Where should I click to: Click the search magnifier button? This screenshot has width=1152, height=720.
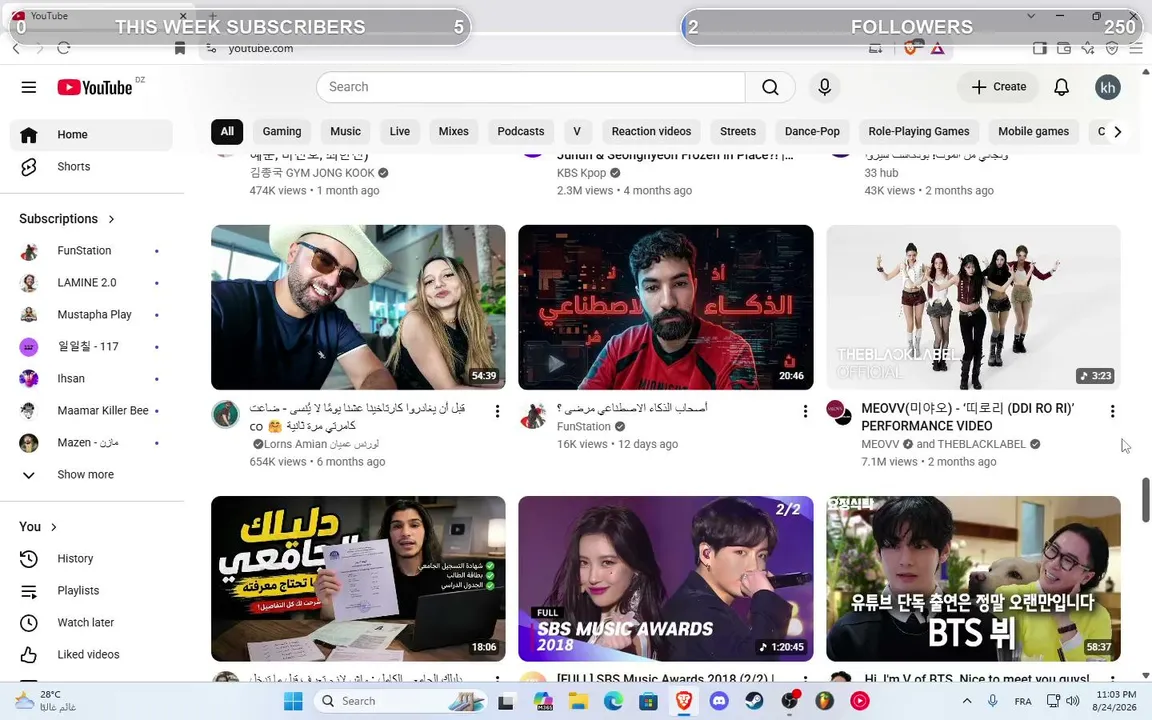pyautogui.click(x=770, y=87)
